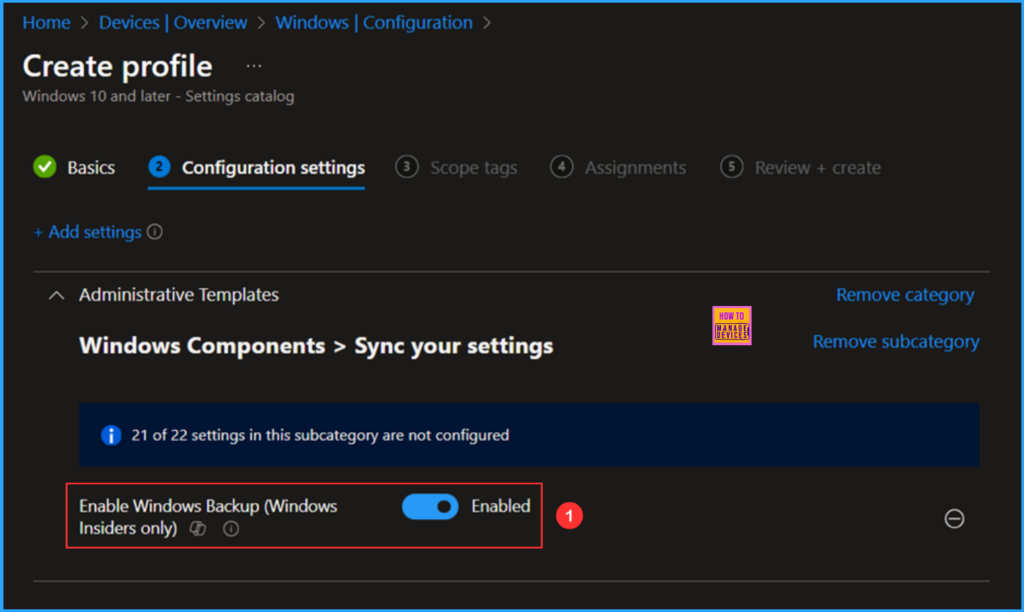Screen dimensions: 1024x612
Task: Click the step 5 circle for Review + create
Action: (x=731, y=167)
